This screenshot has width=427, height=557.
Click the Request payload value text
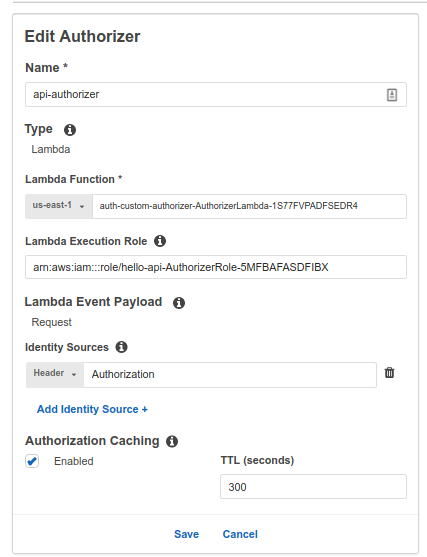click(x=52, y=322)
